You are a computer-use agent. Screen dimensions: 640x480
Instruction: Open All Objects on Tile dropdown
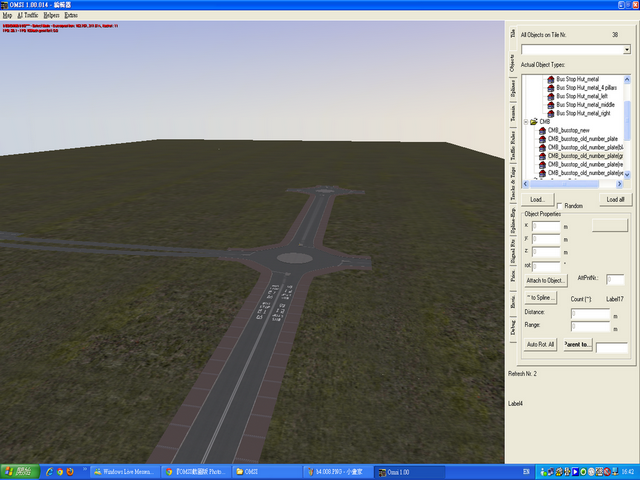pos(627,50)
